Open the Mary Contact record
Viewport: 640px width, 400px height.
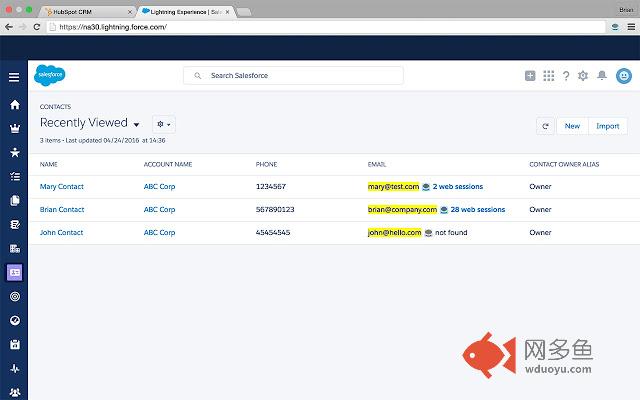pos(62,187)
